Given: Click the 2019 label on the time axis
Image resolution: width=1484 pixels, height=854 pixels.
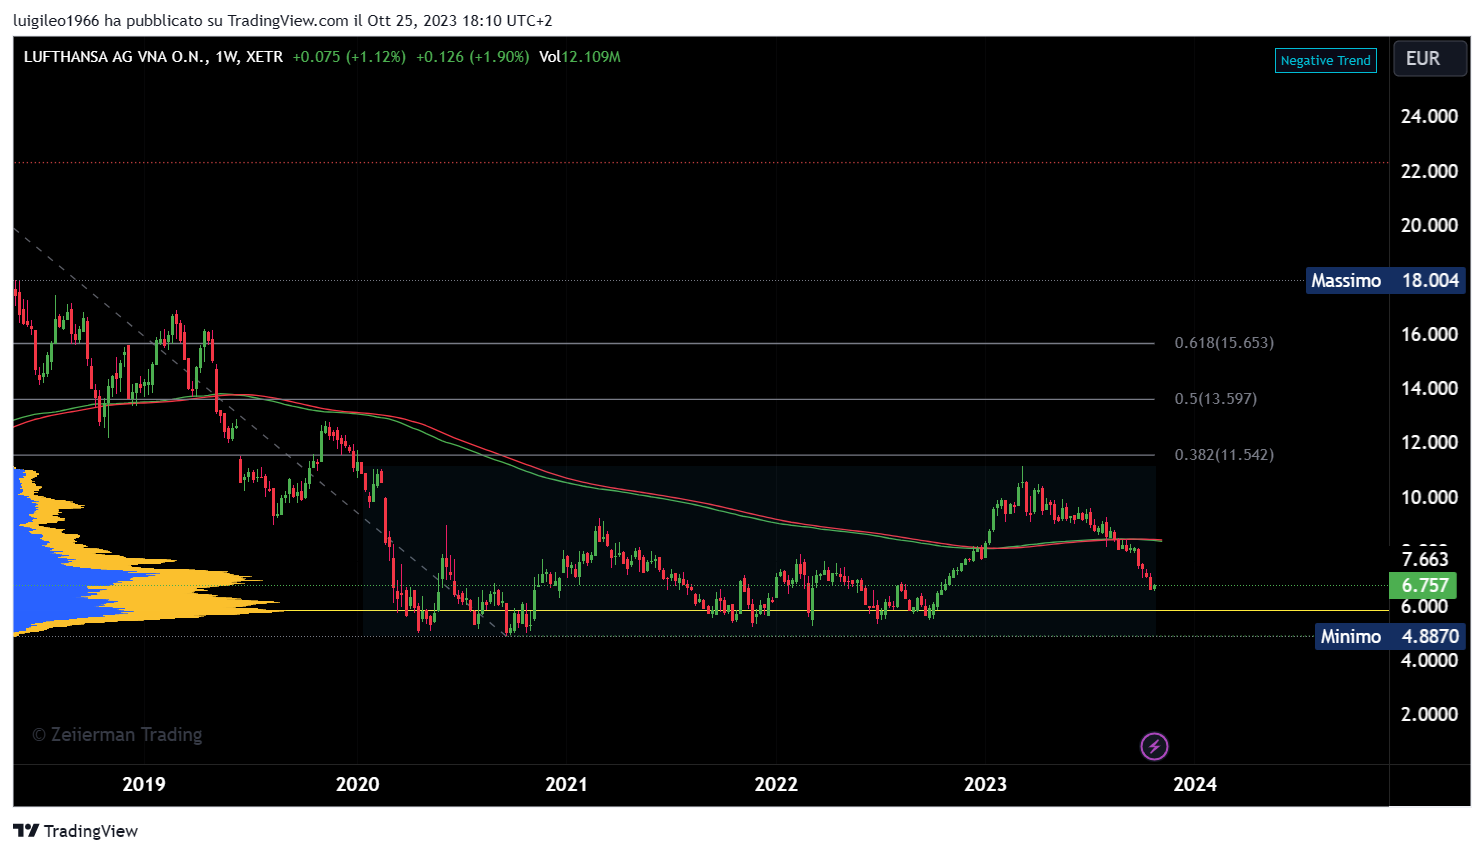Looking at the screenshot, I should click(x=144, y=784).
